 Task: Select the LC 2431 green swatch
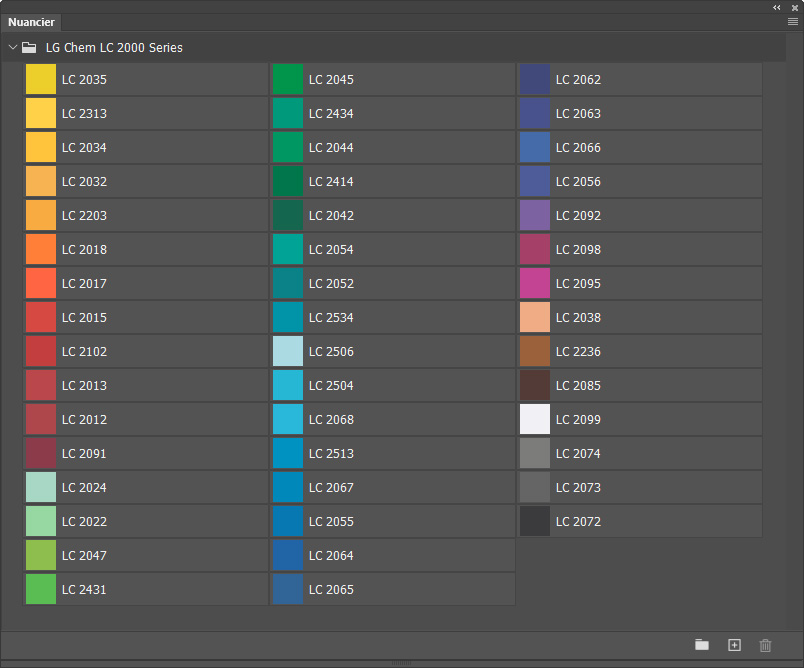41,589
